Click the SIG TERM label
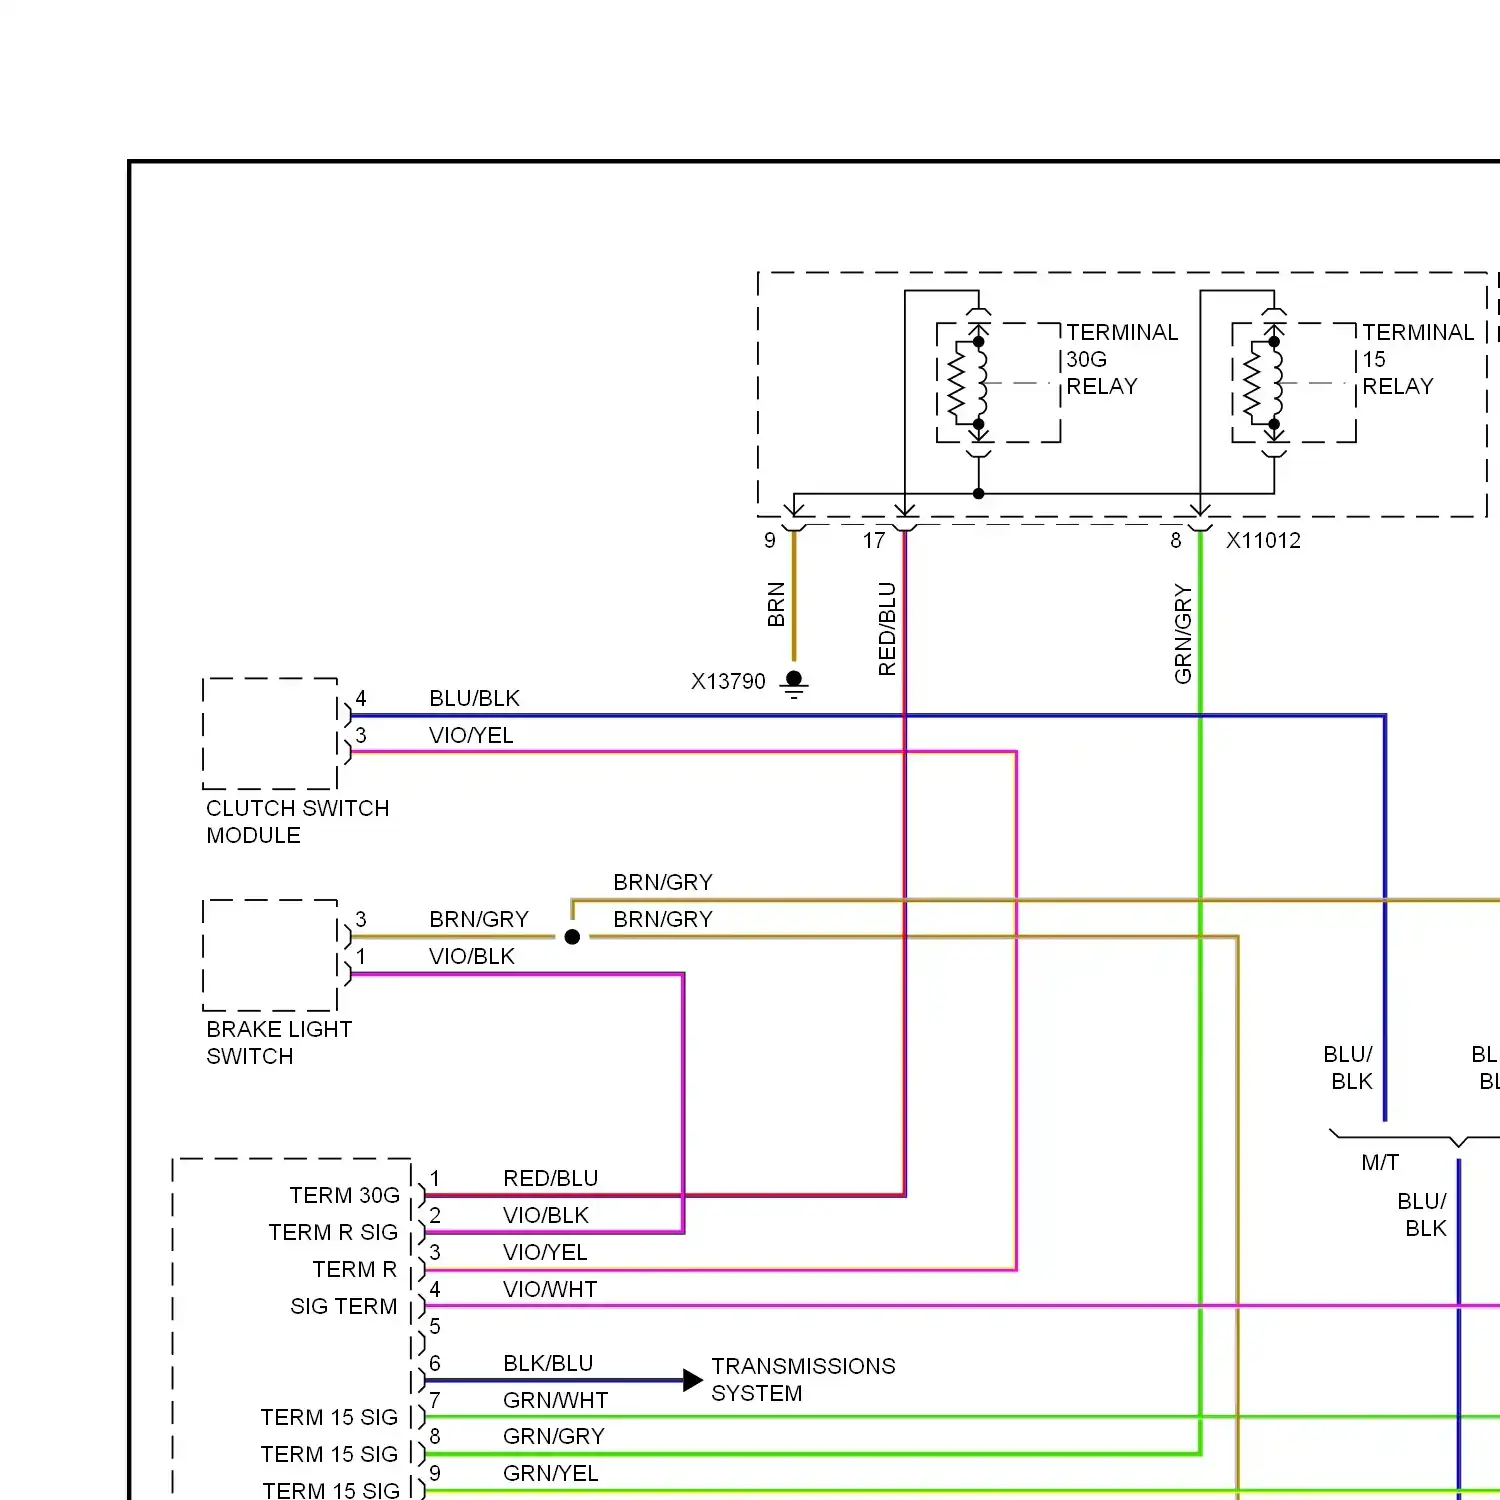Image resolution: width=1500 pixels, height=1500 pixels. [x=343, y=1306]
